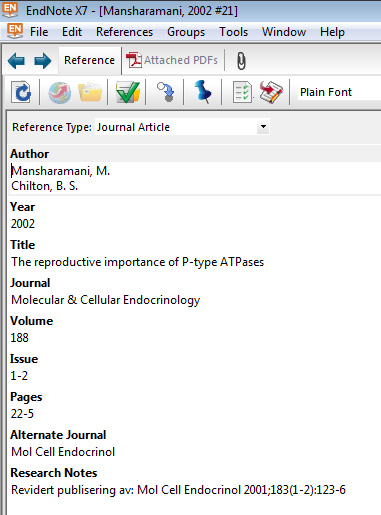Click the notepad with red arrow icon

point(271,92)
